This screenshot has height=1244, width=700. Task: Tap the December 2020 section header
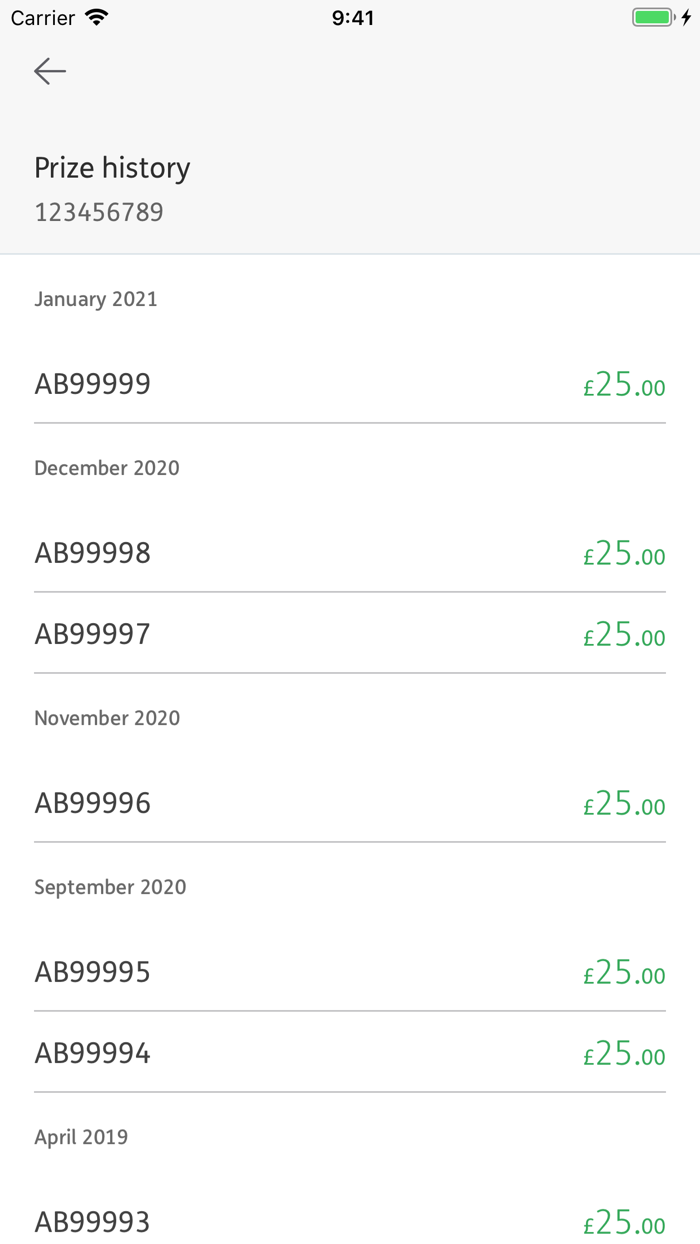[107, 468]
